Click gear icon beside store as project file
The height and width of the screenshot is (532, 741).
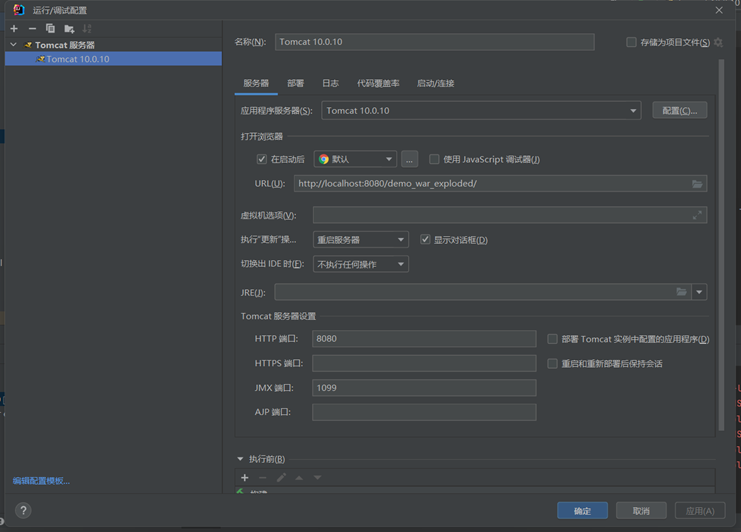pos(718,43)
